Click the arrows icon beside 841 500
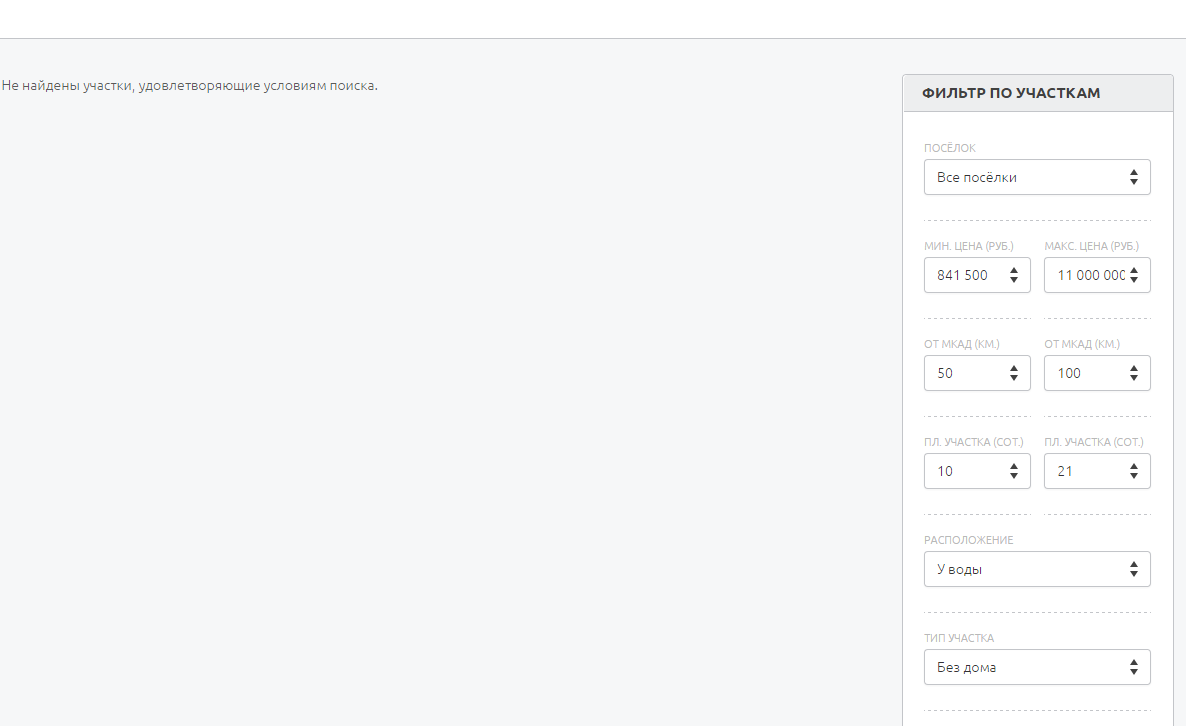 click(1014, 275)
